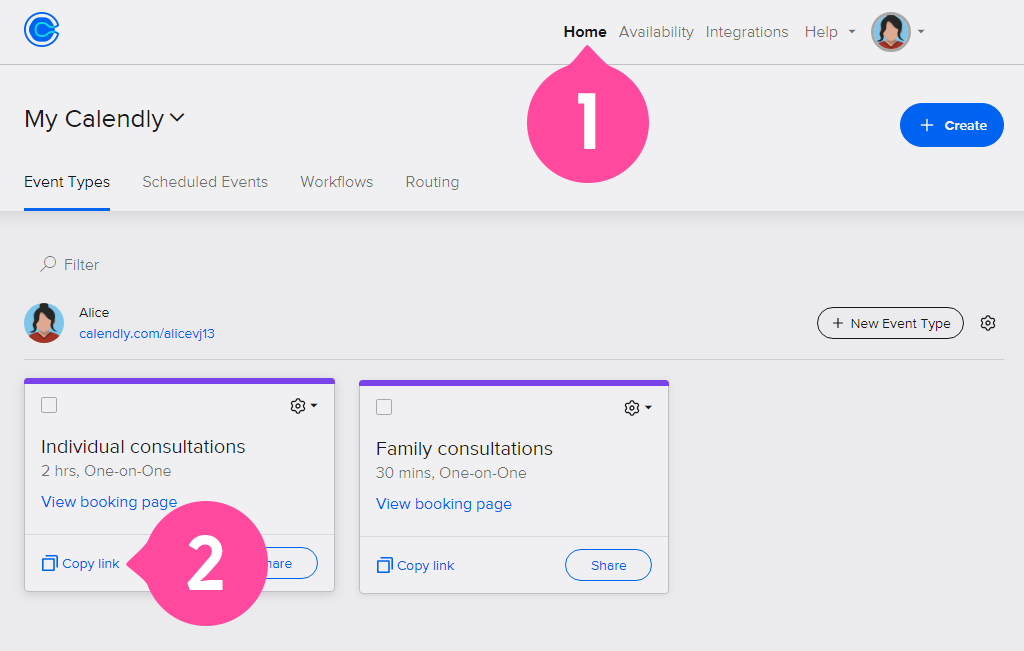Open the account avatar in top navigation
Screen dimensions: 1024x651
tap(891, 32)
